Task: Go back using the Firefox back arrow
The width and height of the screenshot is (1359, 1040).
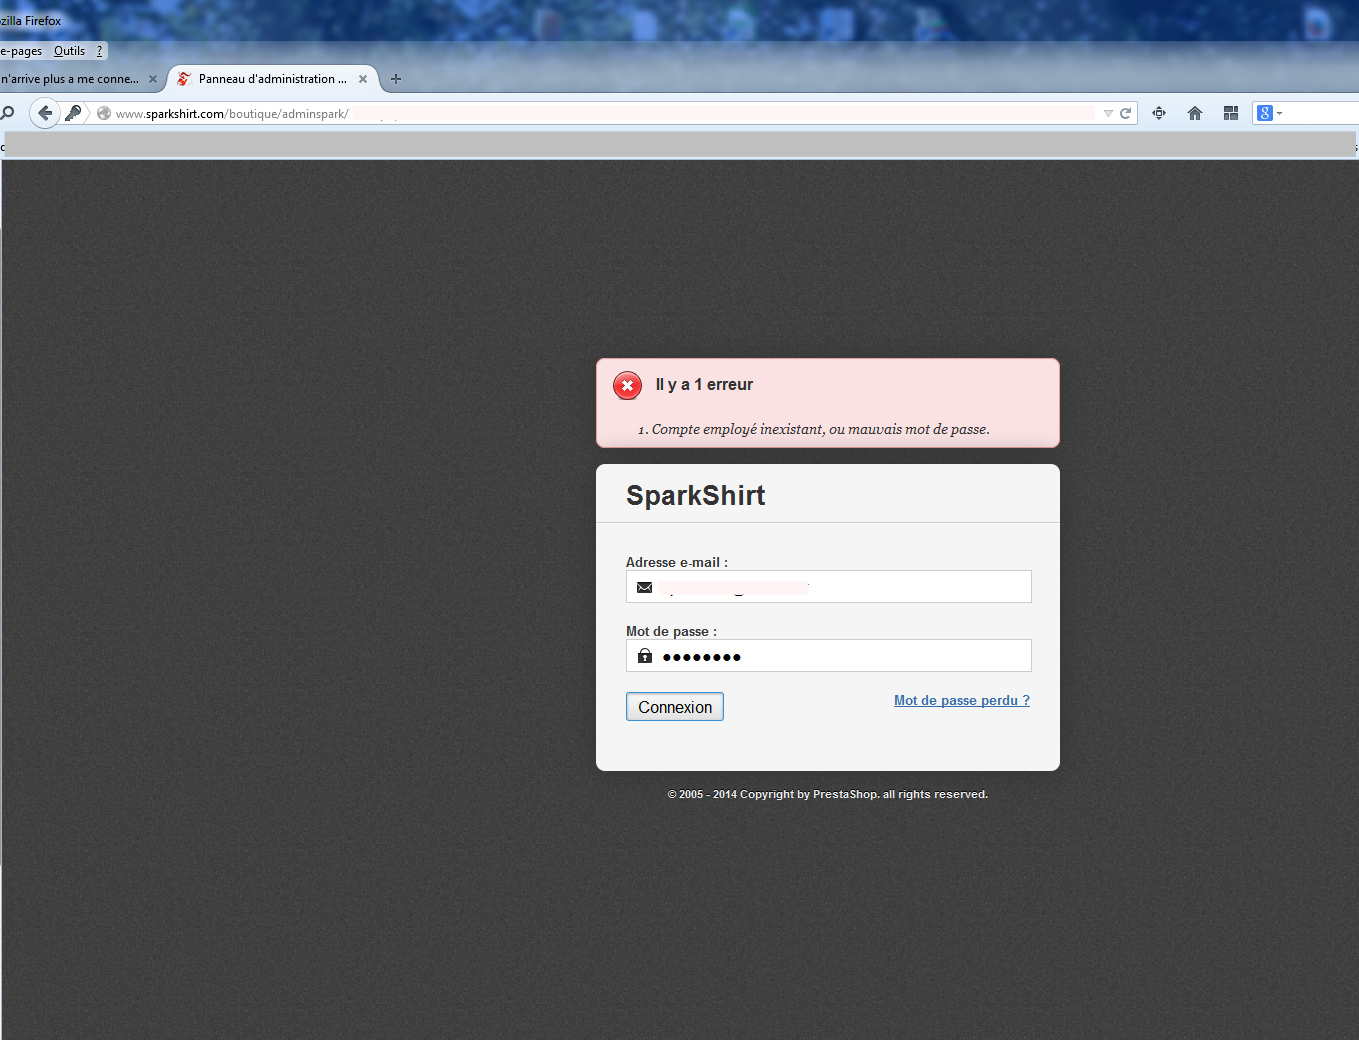Action: 44,113
